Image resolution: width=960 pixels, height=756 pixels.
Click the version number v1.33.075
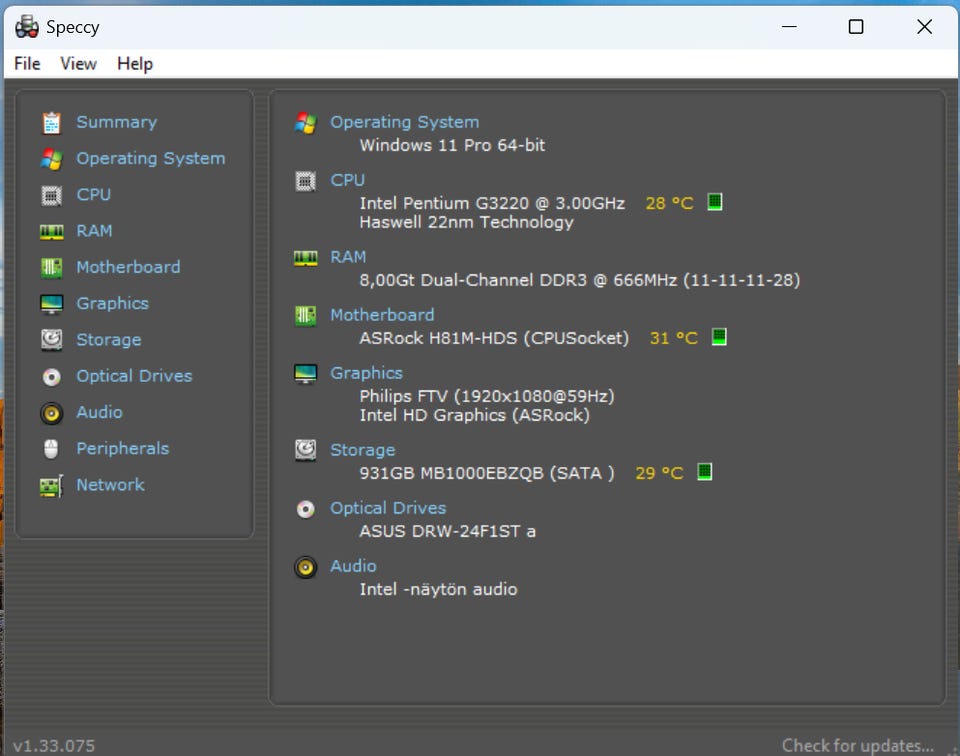(54, 746)
